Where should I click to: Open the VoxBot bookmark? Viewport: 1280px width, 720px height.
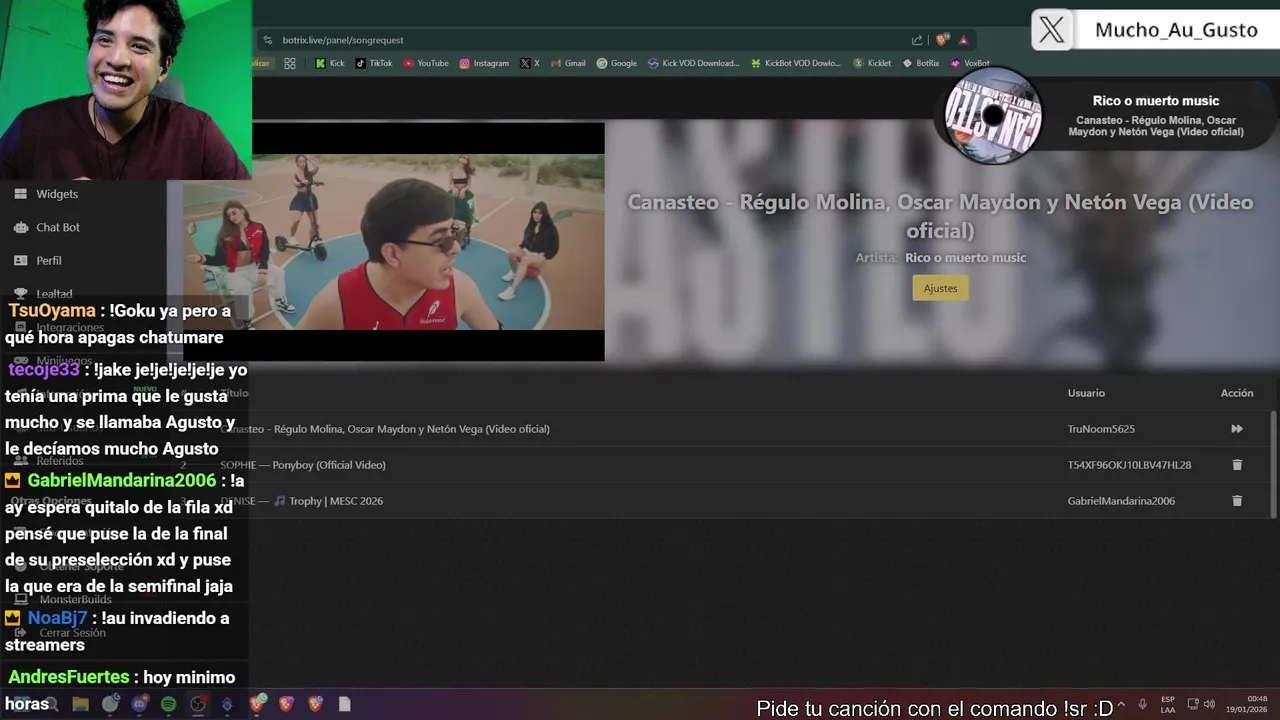point(970,63)
